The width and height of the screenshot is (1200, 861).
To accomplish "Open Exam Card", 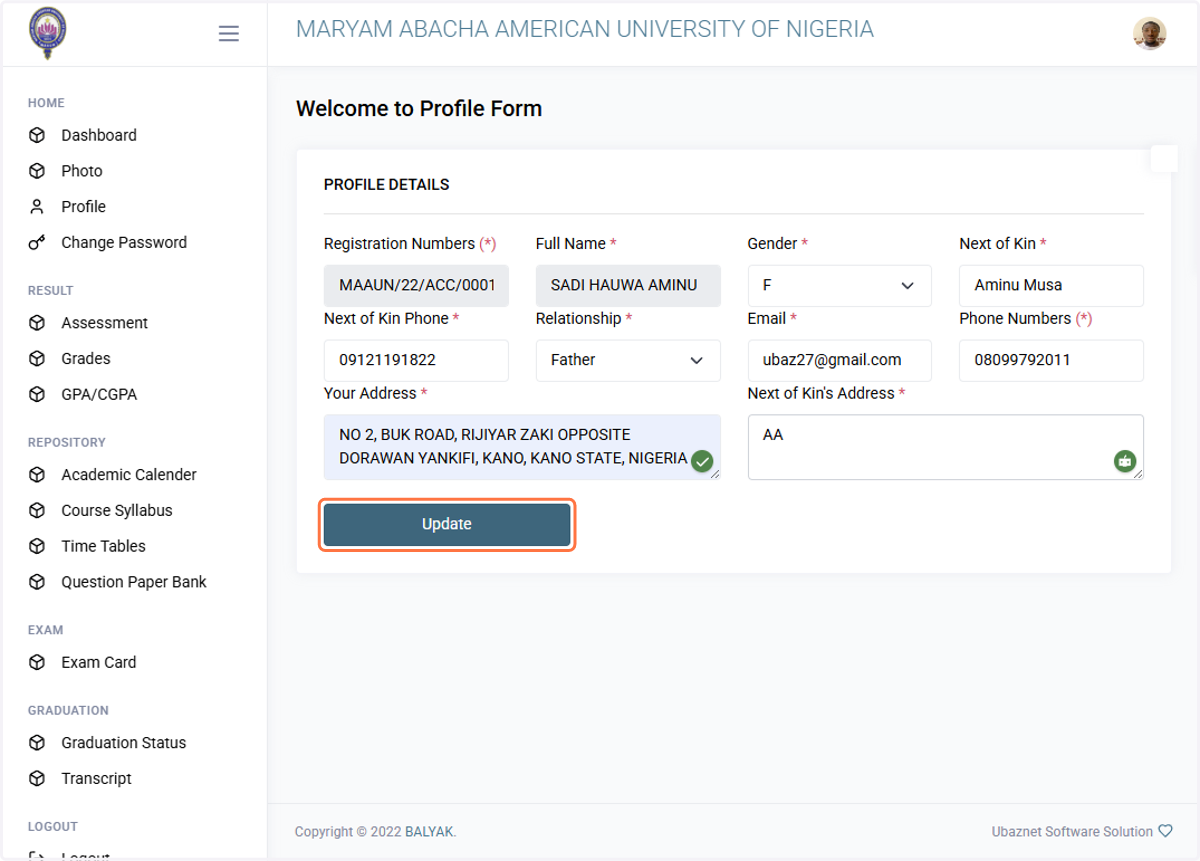I will [99, 663].
